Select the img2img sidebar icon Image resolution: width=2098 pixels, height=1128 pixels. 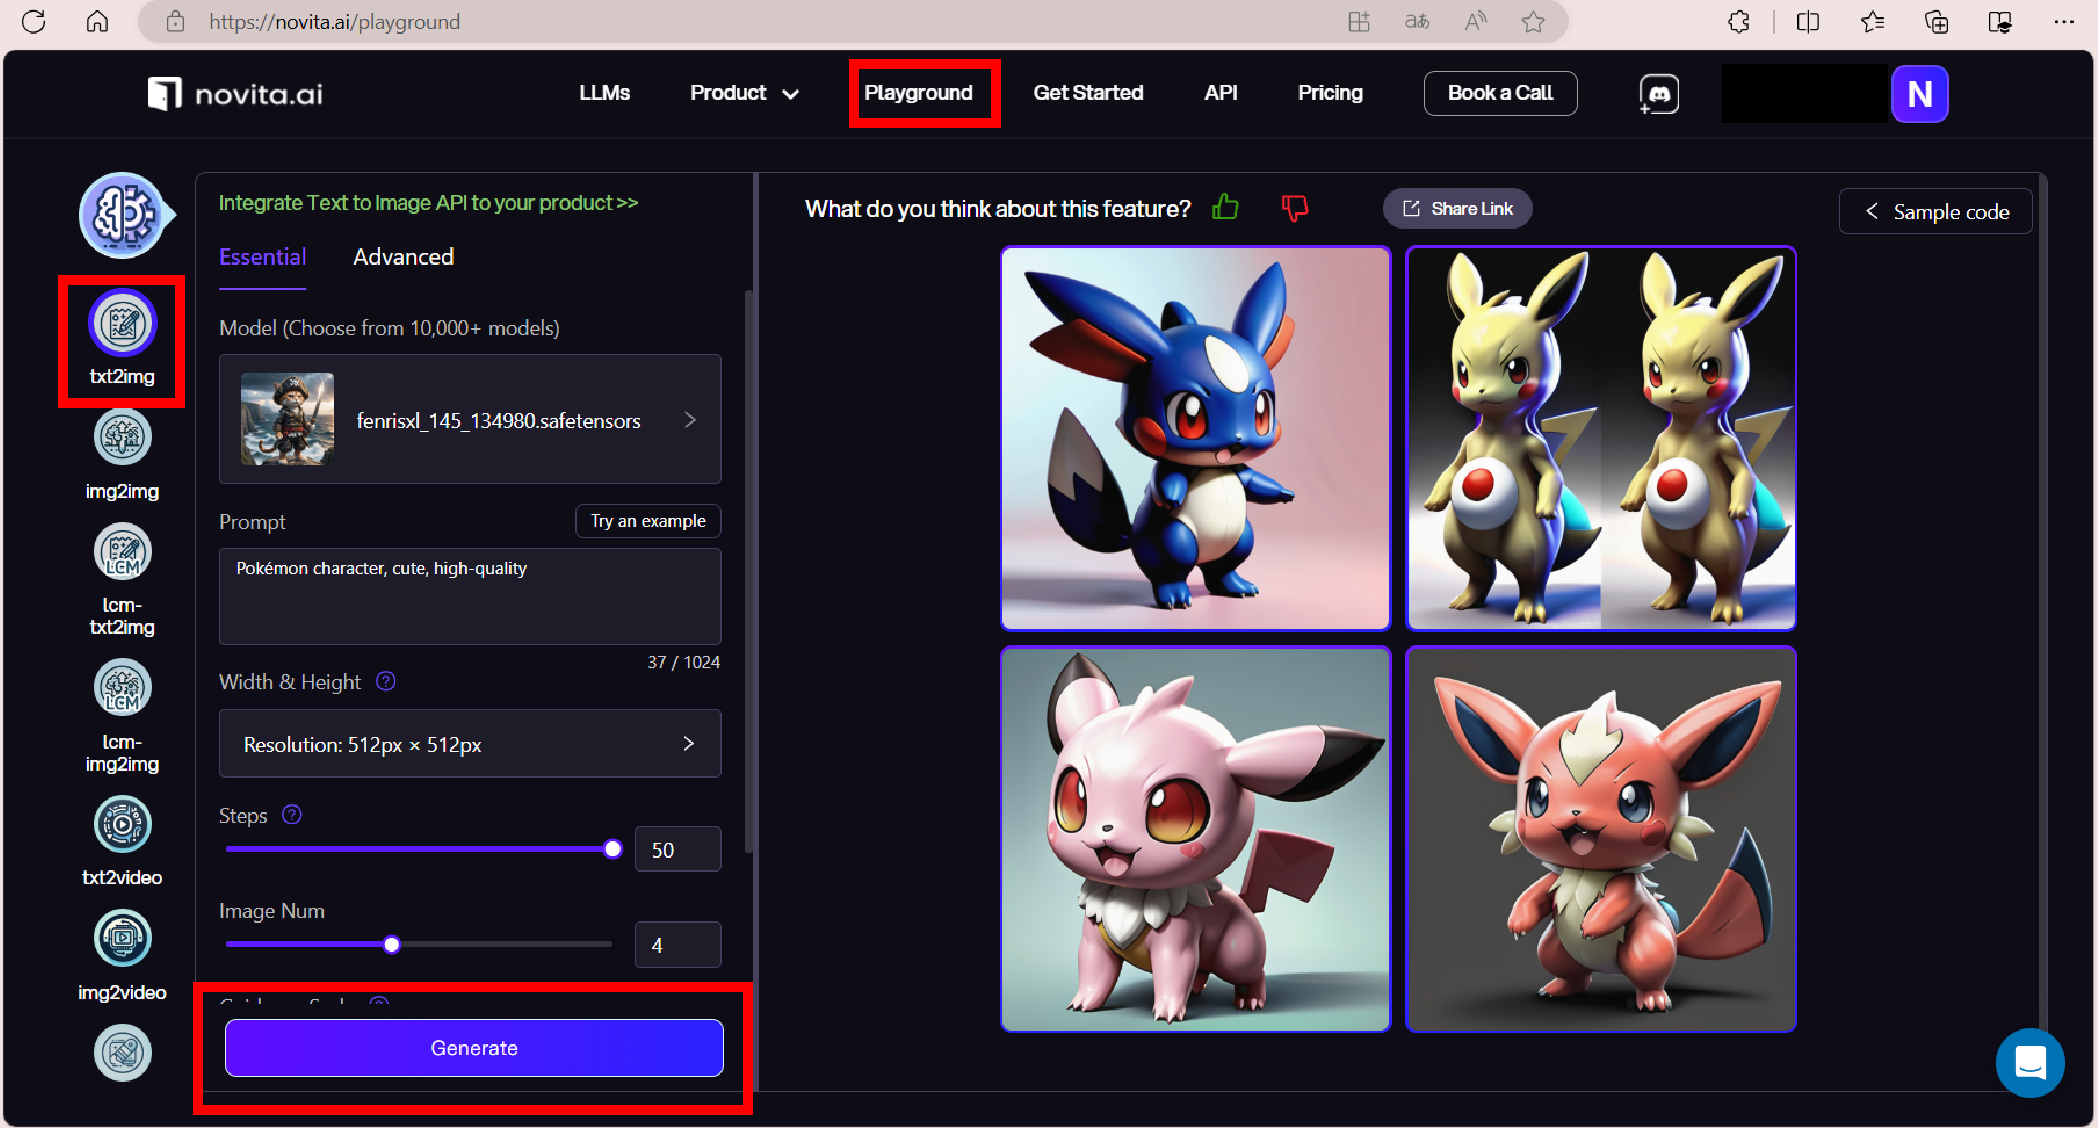coord(122,439)
